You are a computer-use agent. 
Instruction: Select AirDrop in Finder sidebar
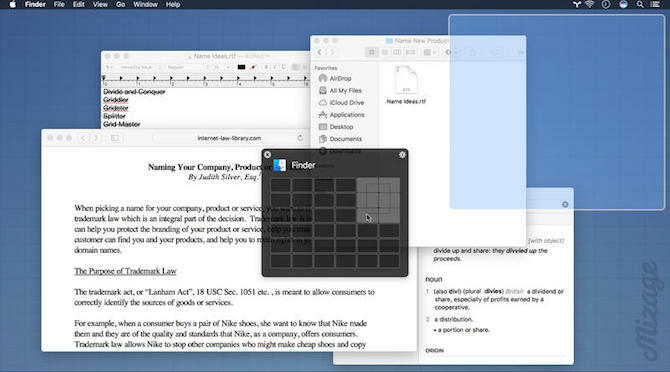[x=335, y=79]
